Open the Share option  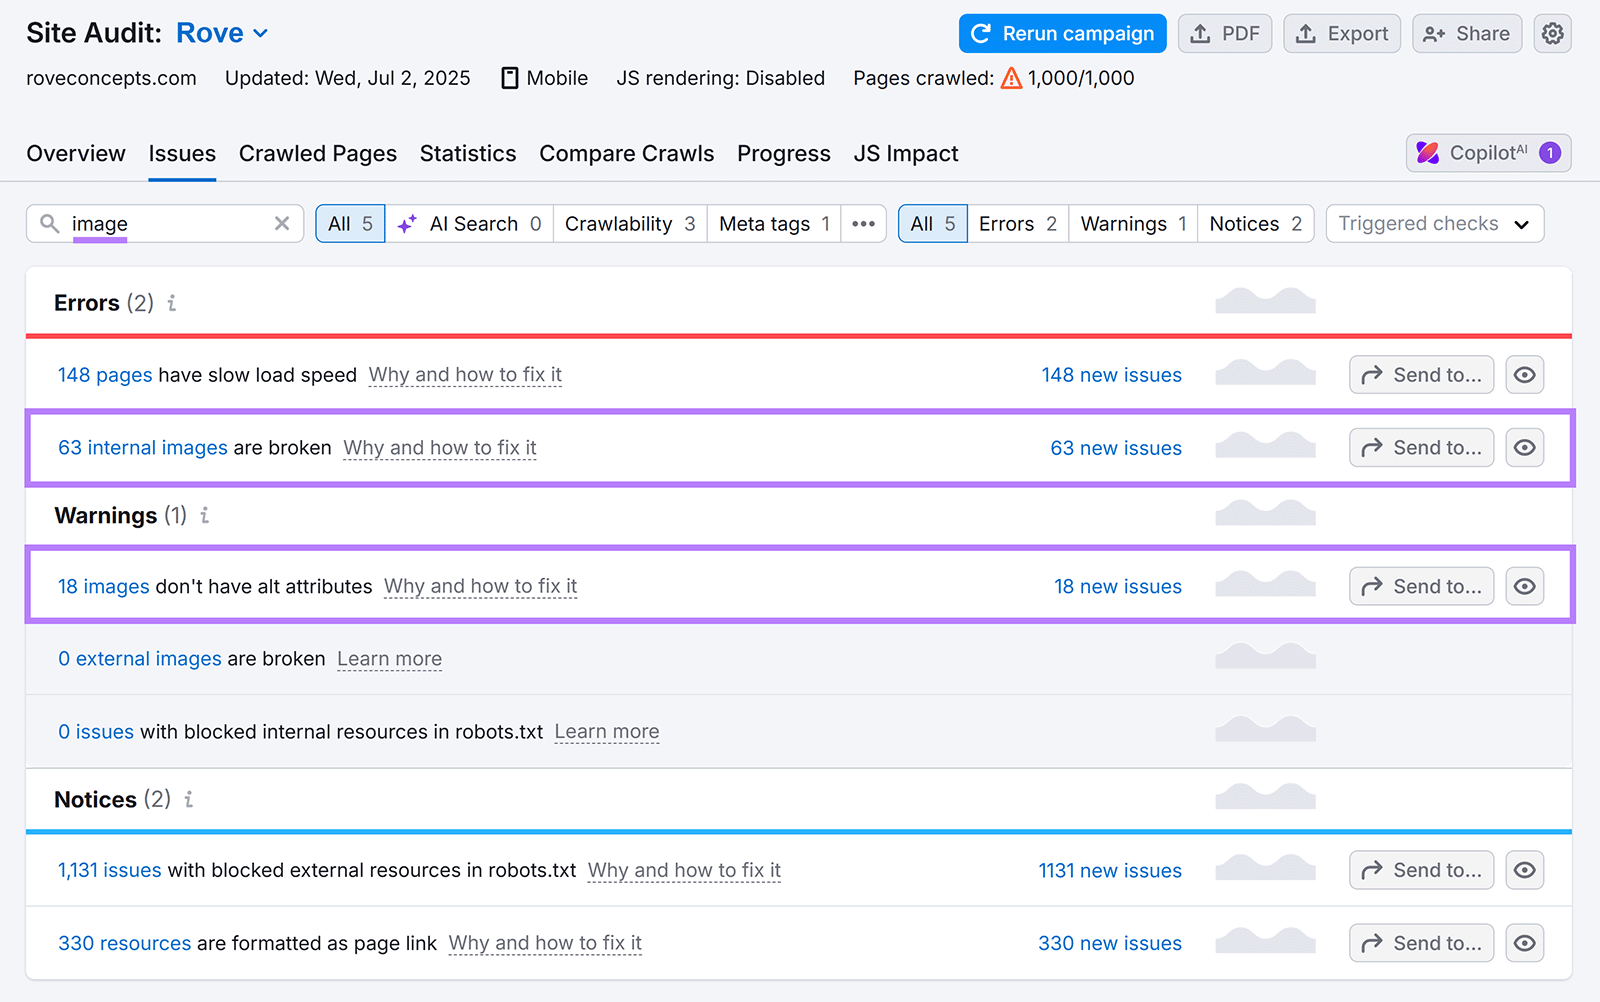pos(1466,33)
